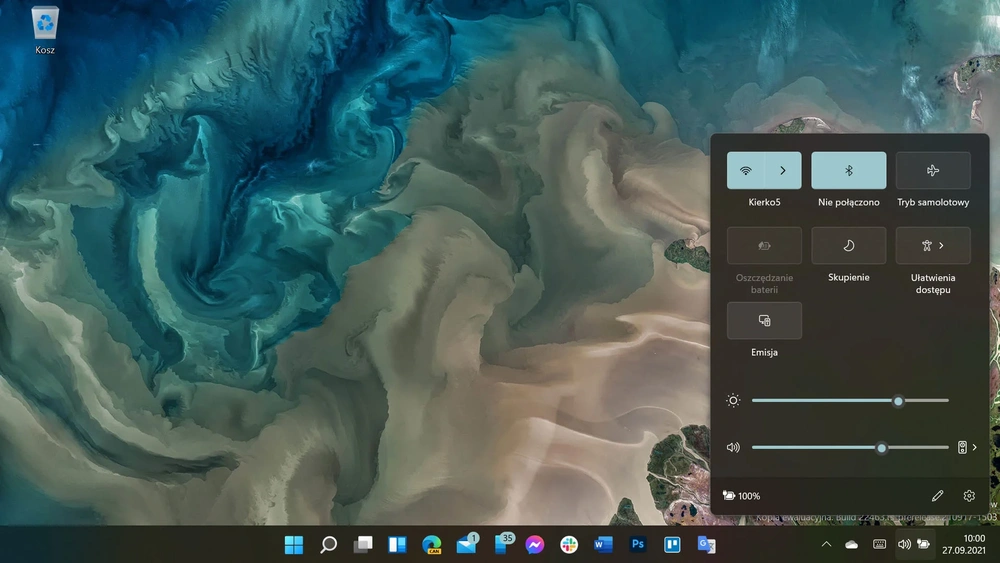Viewport: 1000px width, 563px height.
Task: Open Messenger from the taskbar
Action: [534, 545]
